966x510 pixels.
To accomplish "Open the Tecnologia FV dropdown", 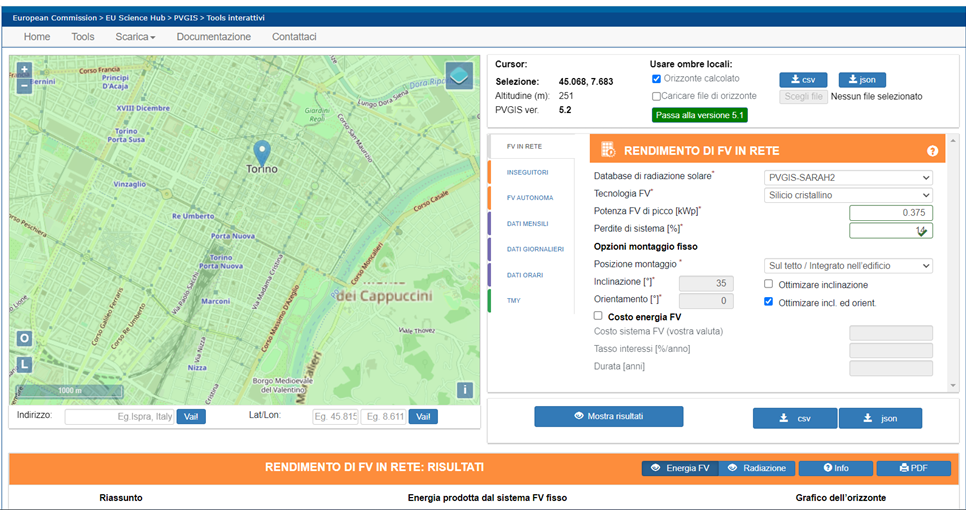I will click(848, 195).
